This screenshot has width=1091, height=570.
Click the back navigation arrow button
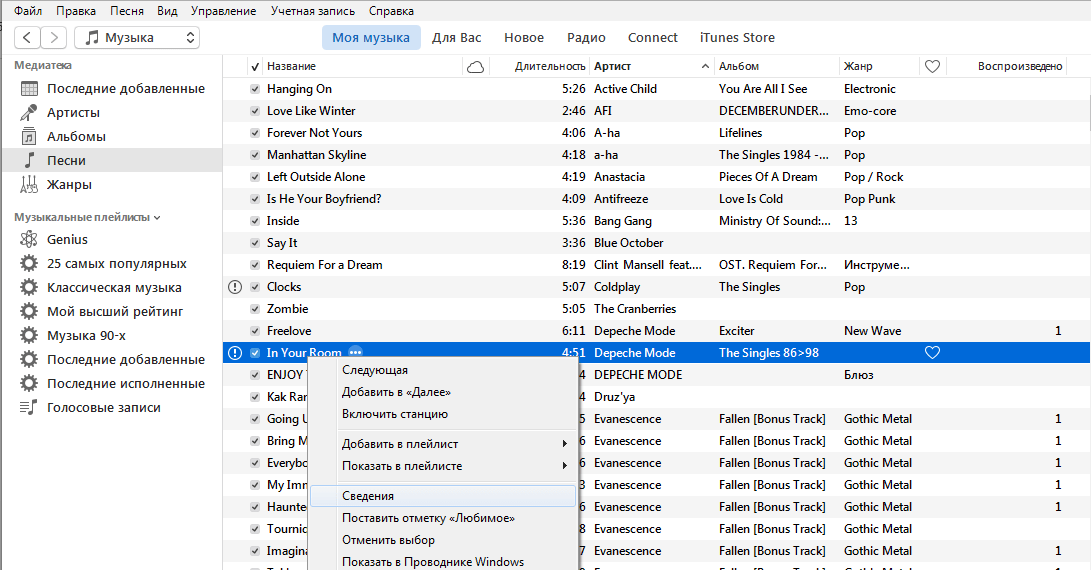27,38
